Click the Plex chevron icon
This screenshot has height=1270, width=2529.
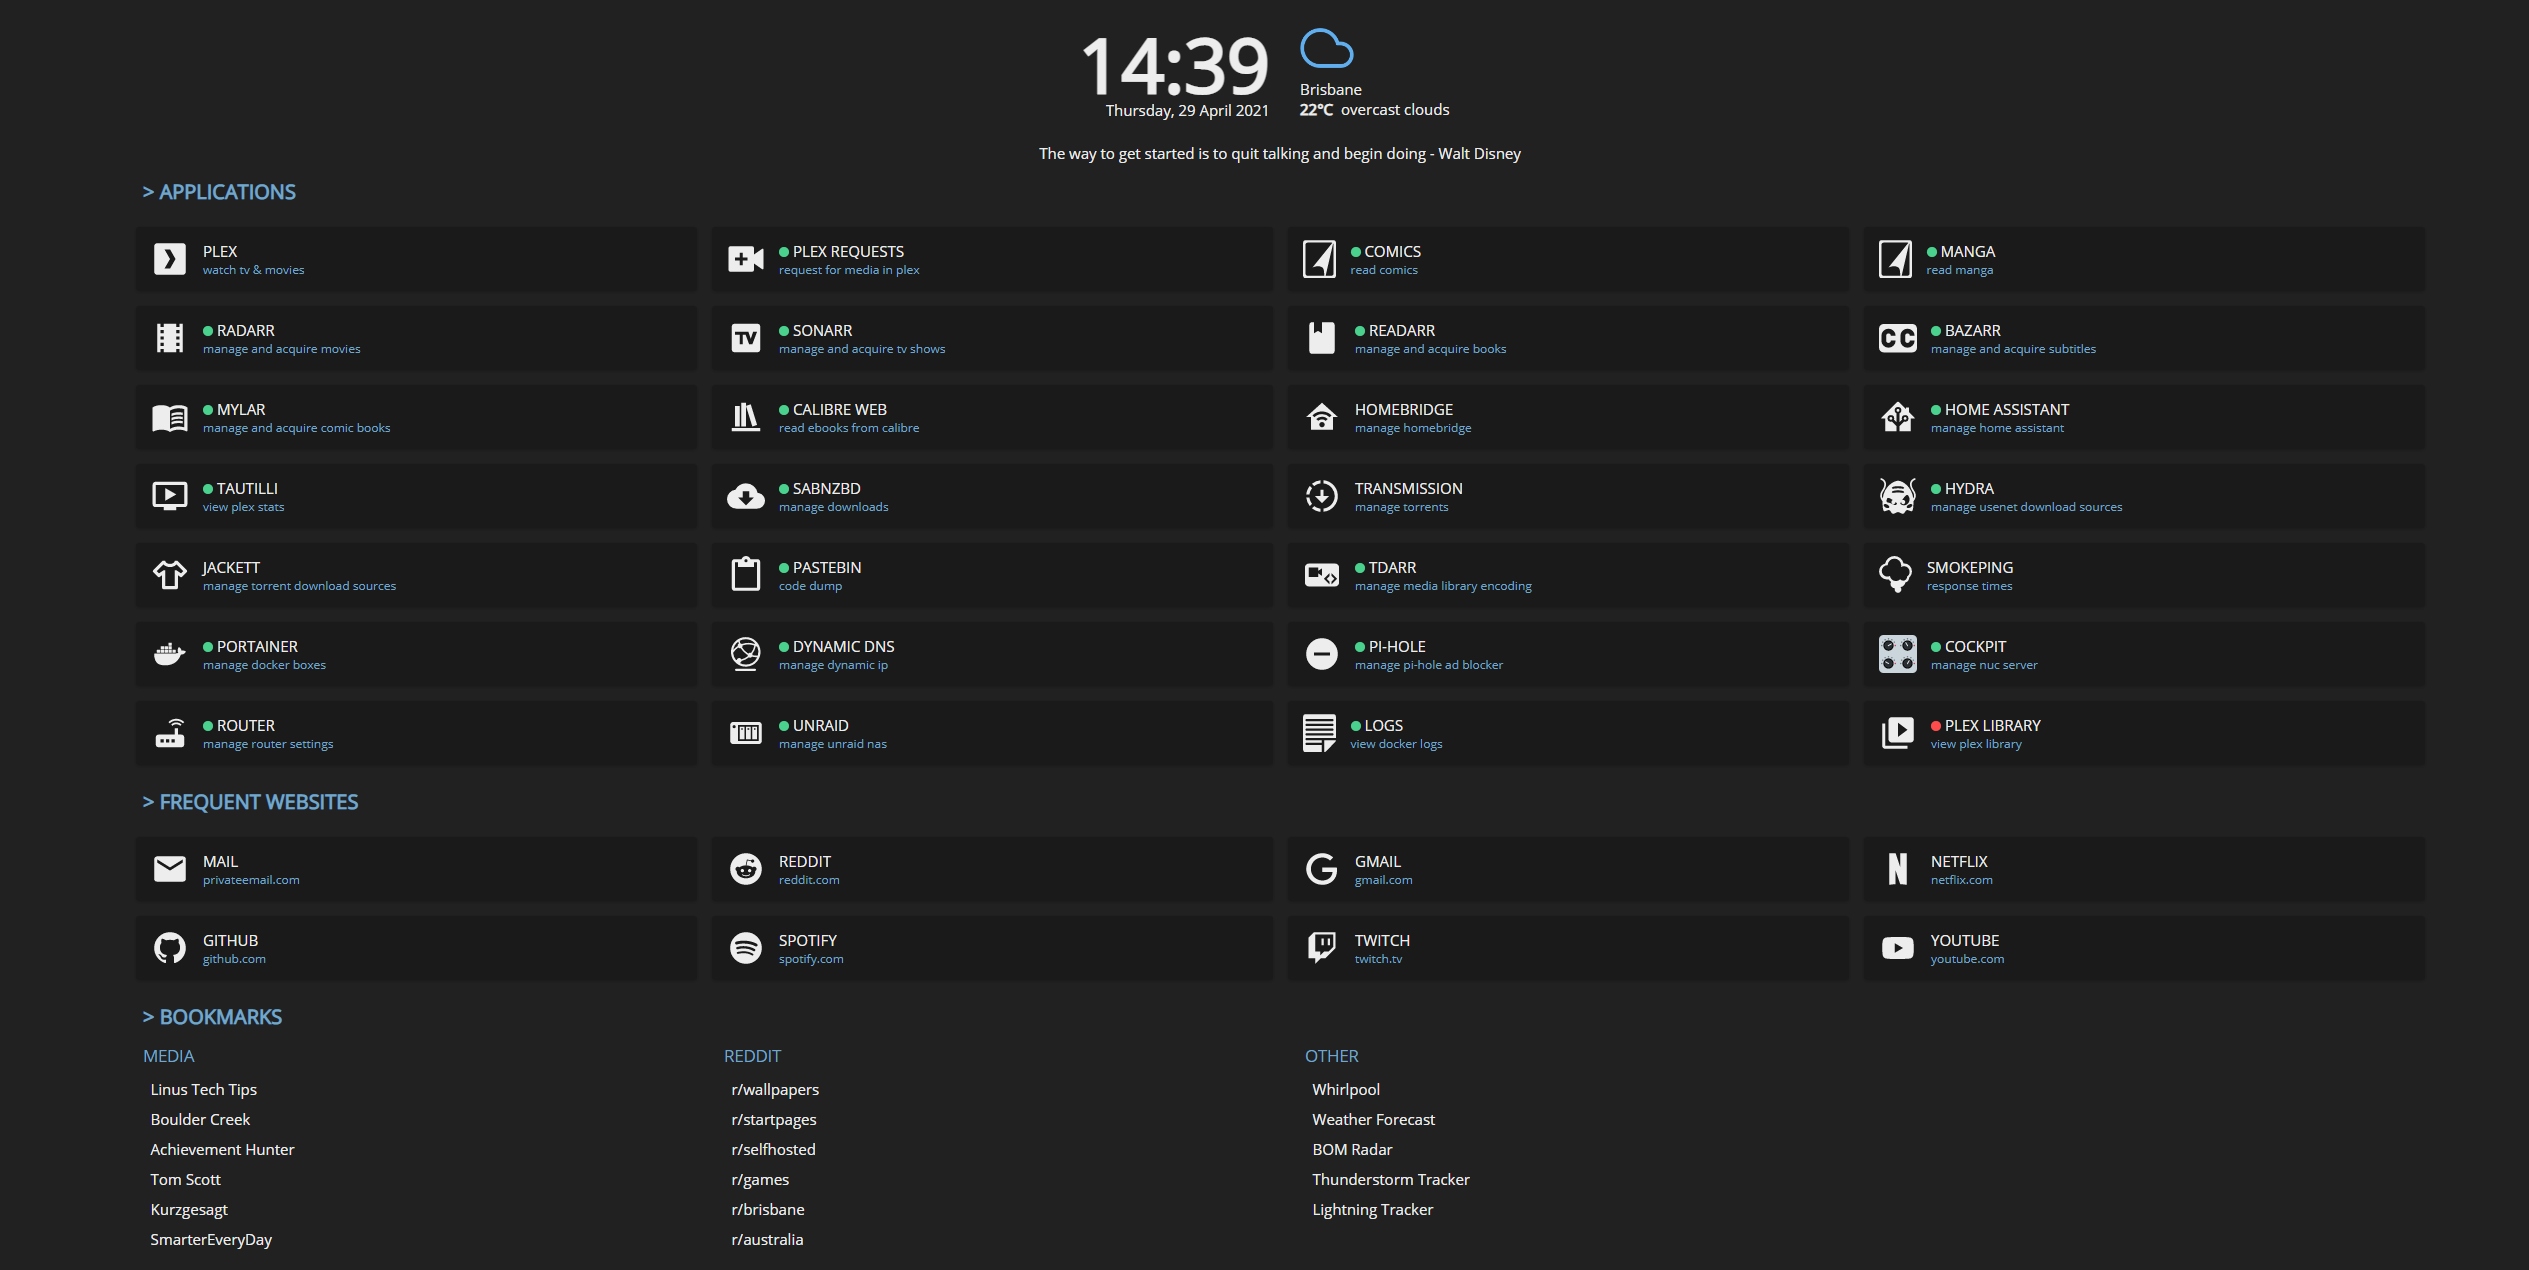pyautogui.click(x=169, y=259)
